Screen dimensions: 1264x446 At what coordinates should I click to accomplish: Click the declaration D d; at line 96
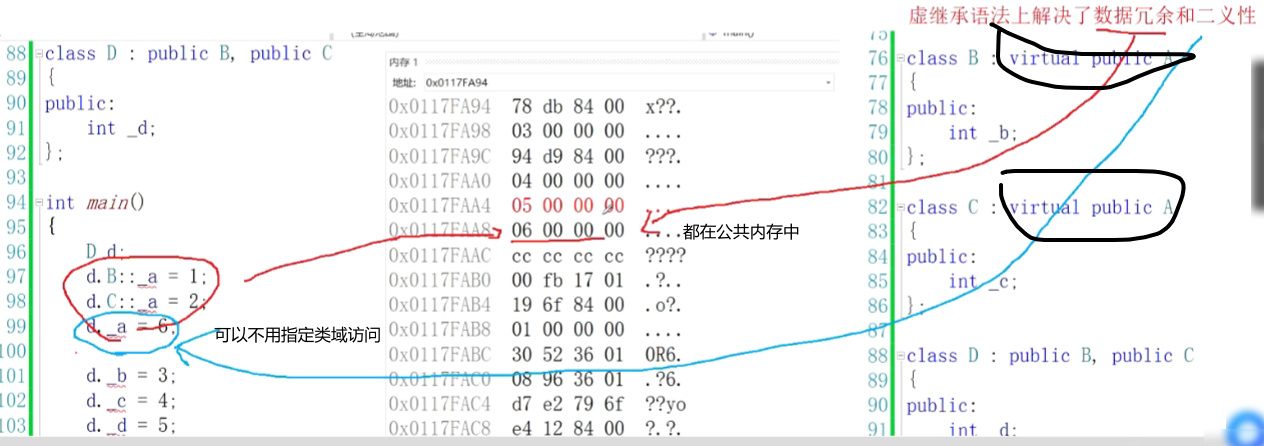tap(105, 252)
